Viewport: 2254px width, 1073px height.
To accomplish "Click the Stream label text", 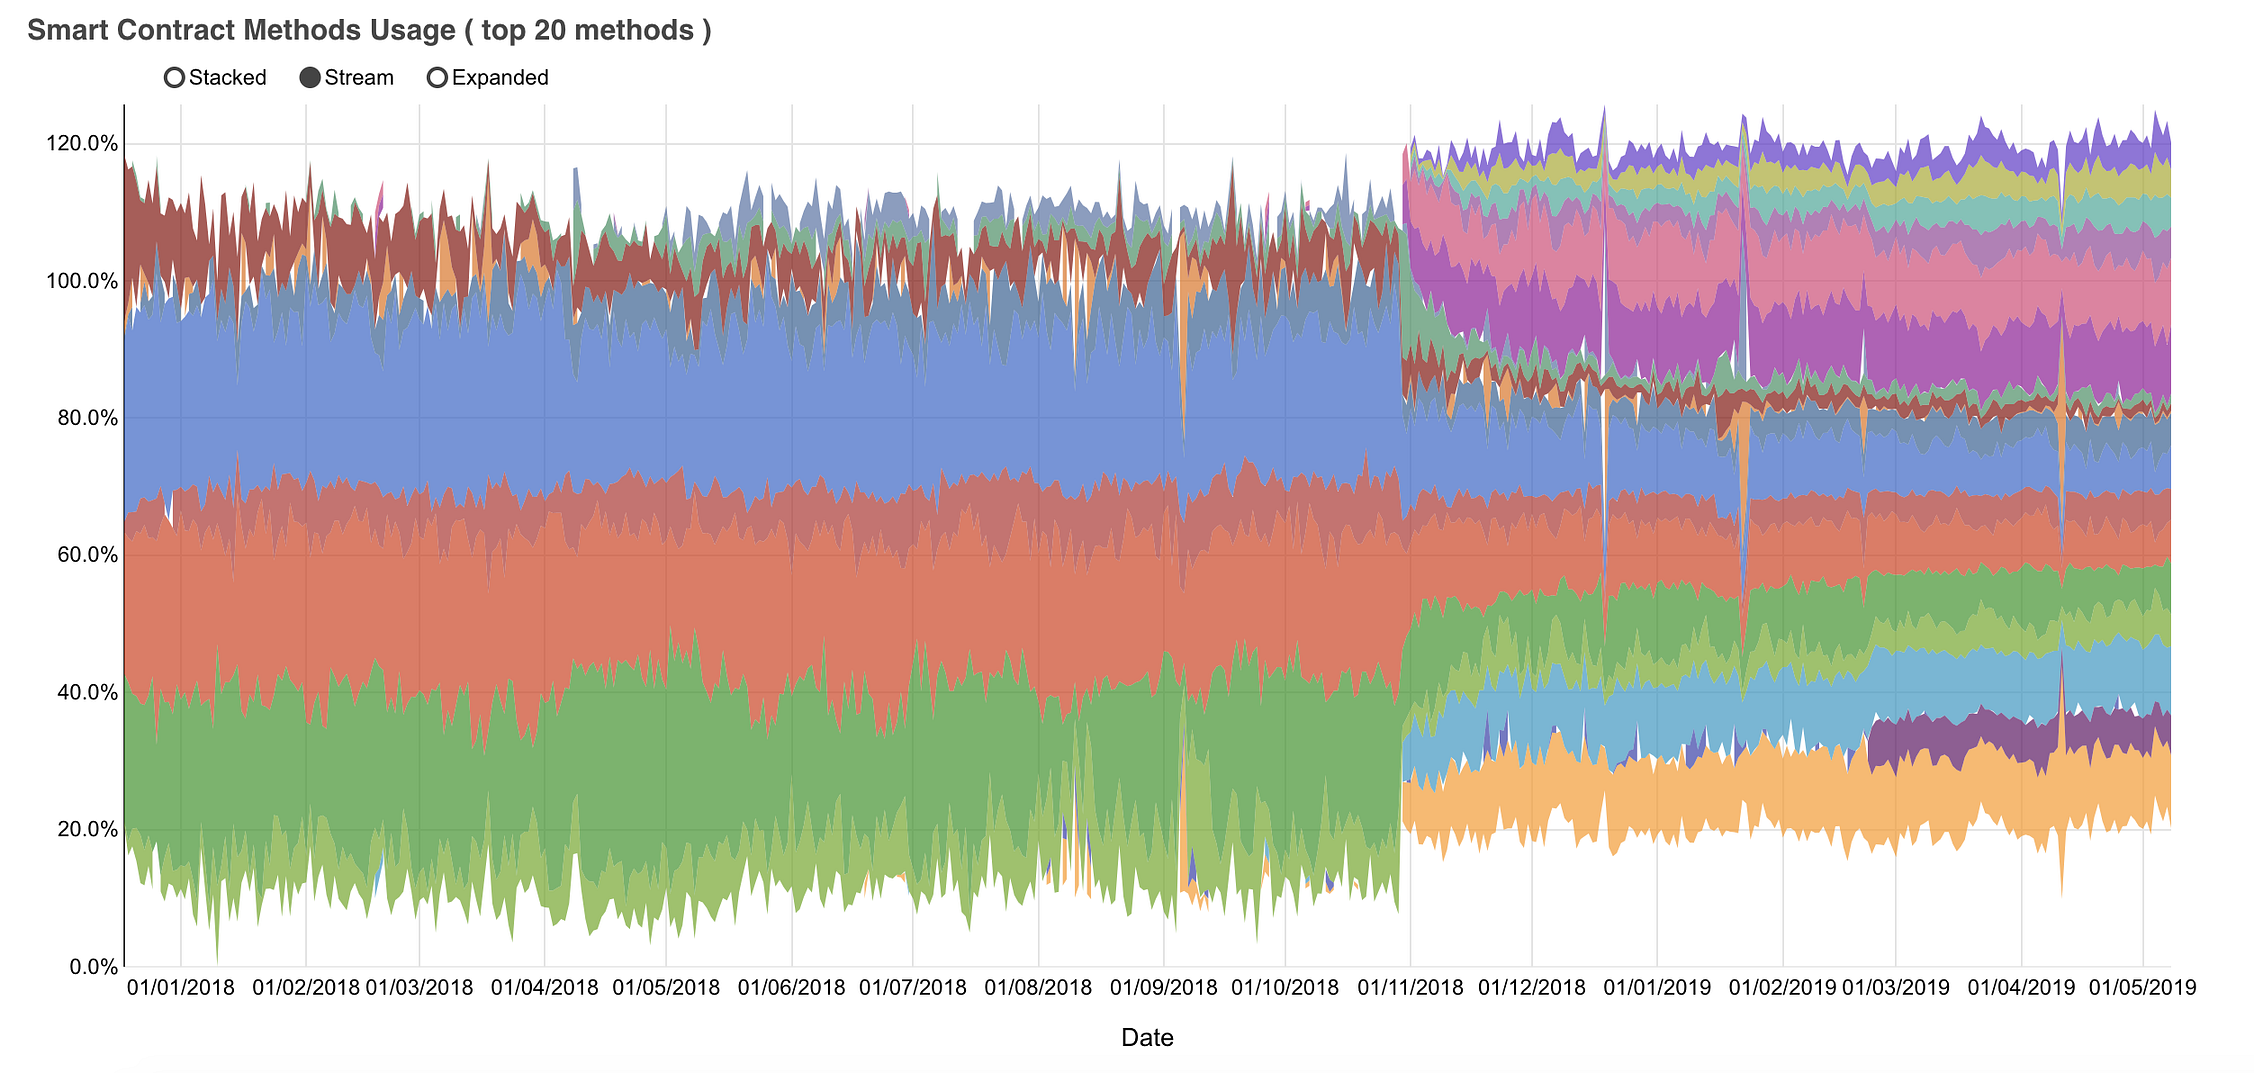I will [x=359, y=78].
